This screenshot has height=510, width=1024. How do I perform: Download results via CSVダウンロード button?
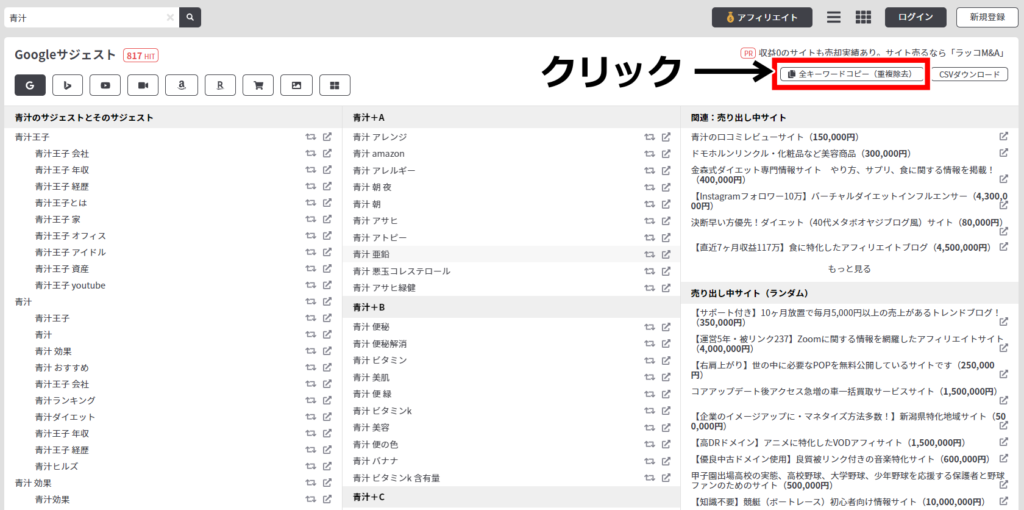pos(969,74)
